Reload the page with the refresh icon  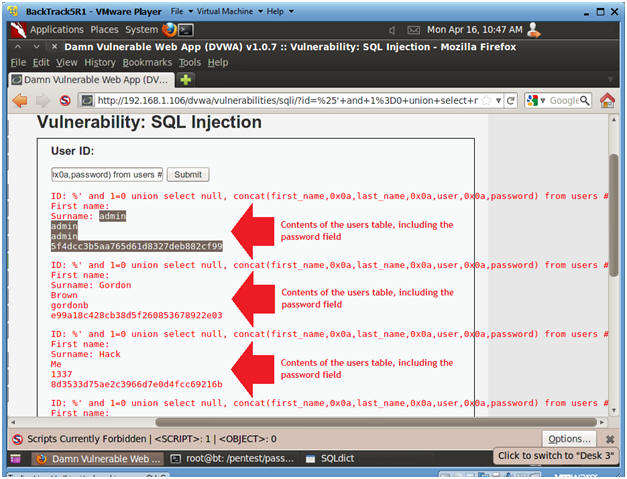coord(511,100)
